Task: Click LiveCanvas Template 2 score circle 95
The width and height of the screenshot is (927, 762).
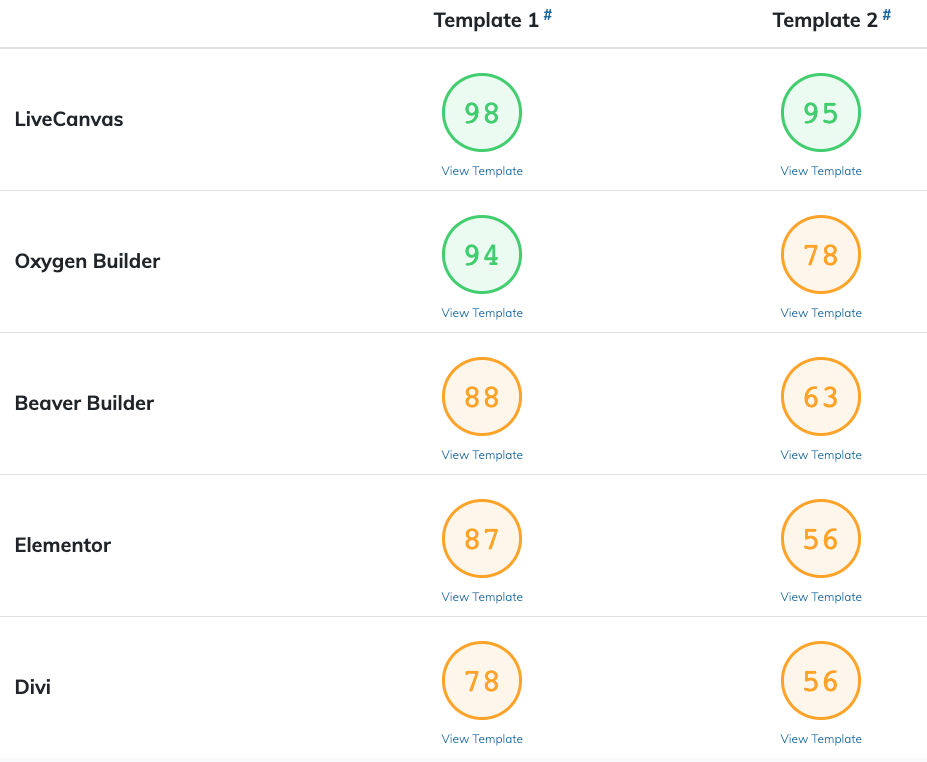Action: coord(821,112)
